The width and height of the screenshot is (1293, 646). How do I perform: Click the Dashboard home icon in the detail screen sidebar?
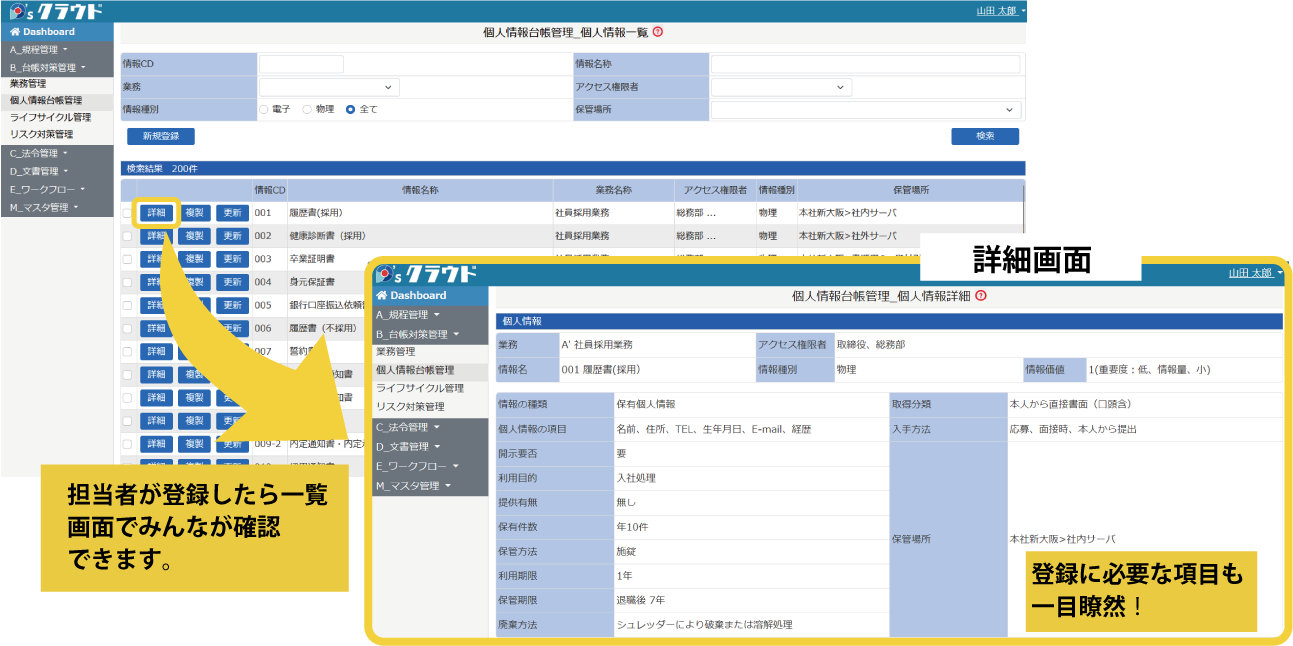(381, 296)
